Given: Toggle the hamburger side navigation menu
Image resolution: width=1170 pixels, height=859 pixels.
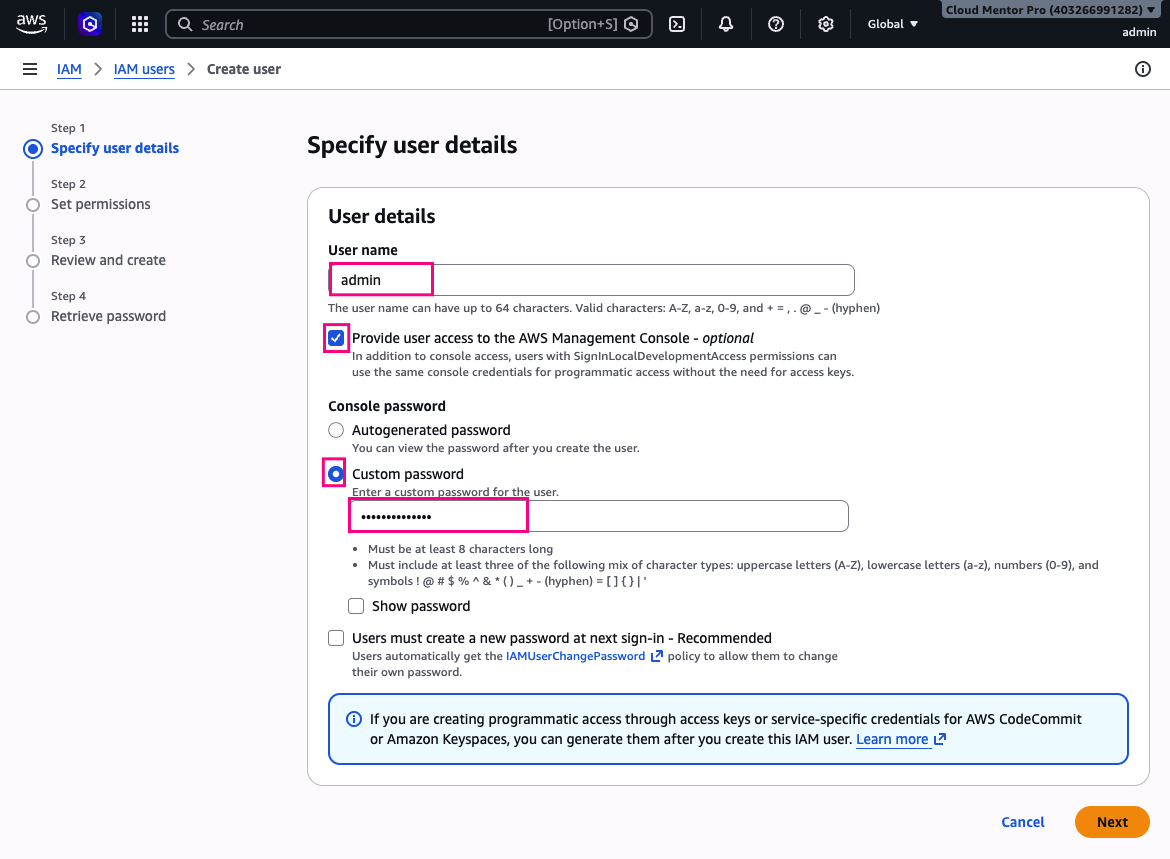Looking at the screenshot, I should point(30,69).
